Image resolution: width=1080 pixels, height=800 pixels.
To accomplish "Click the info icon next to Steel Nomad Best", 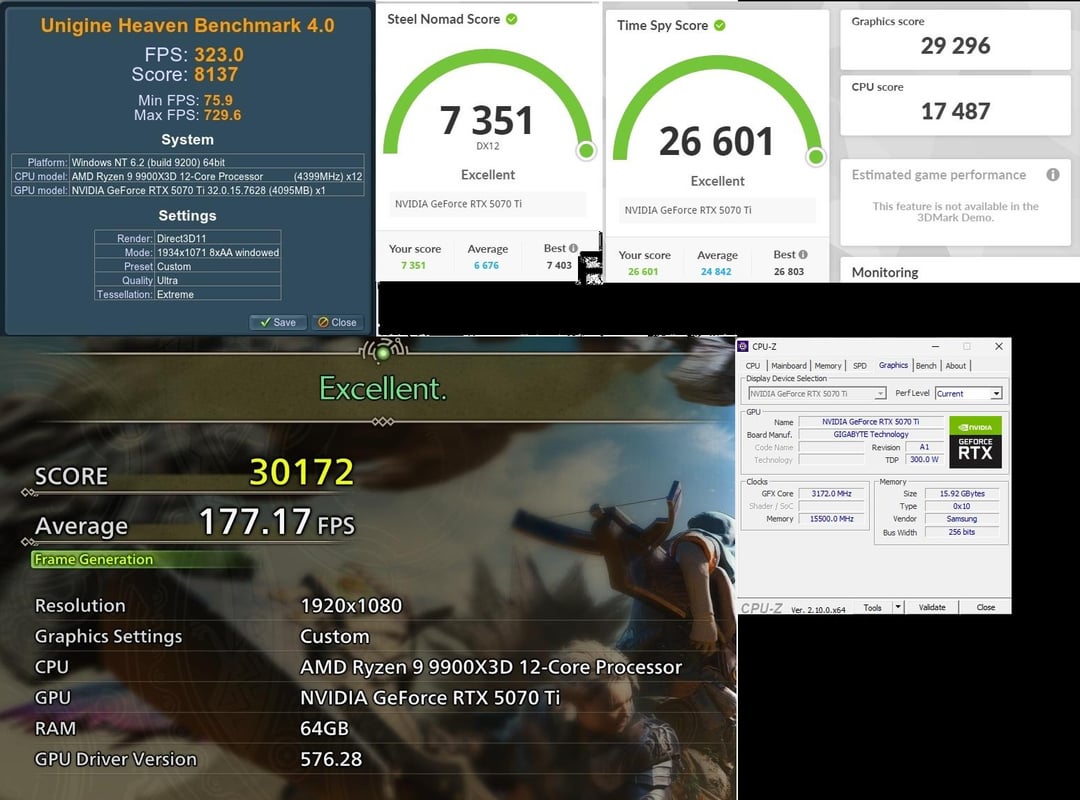I will coord(573,248).
